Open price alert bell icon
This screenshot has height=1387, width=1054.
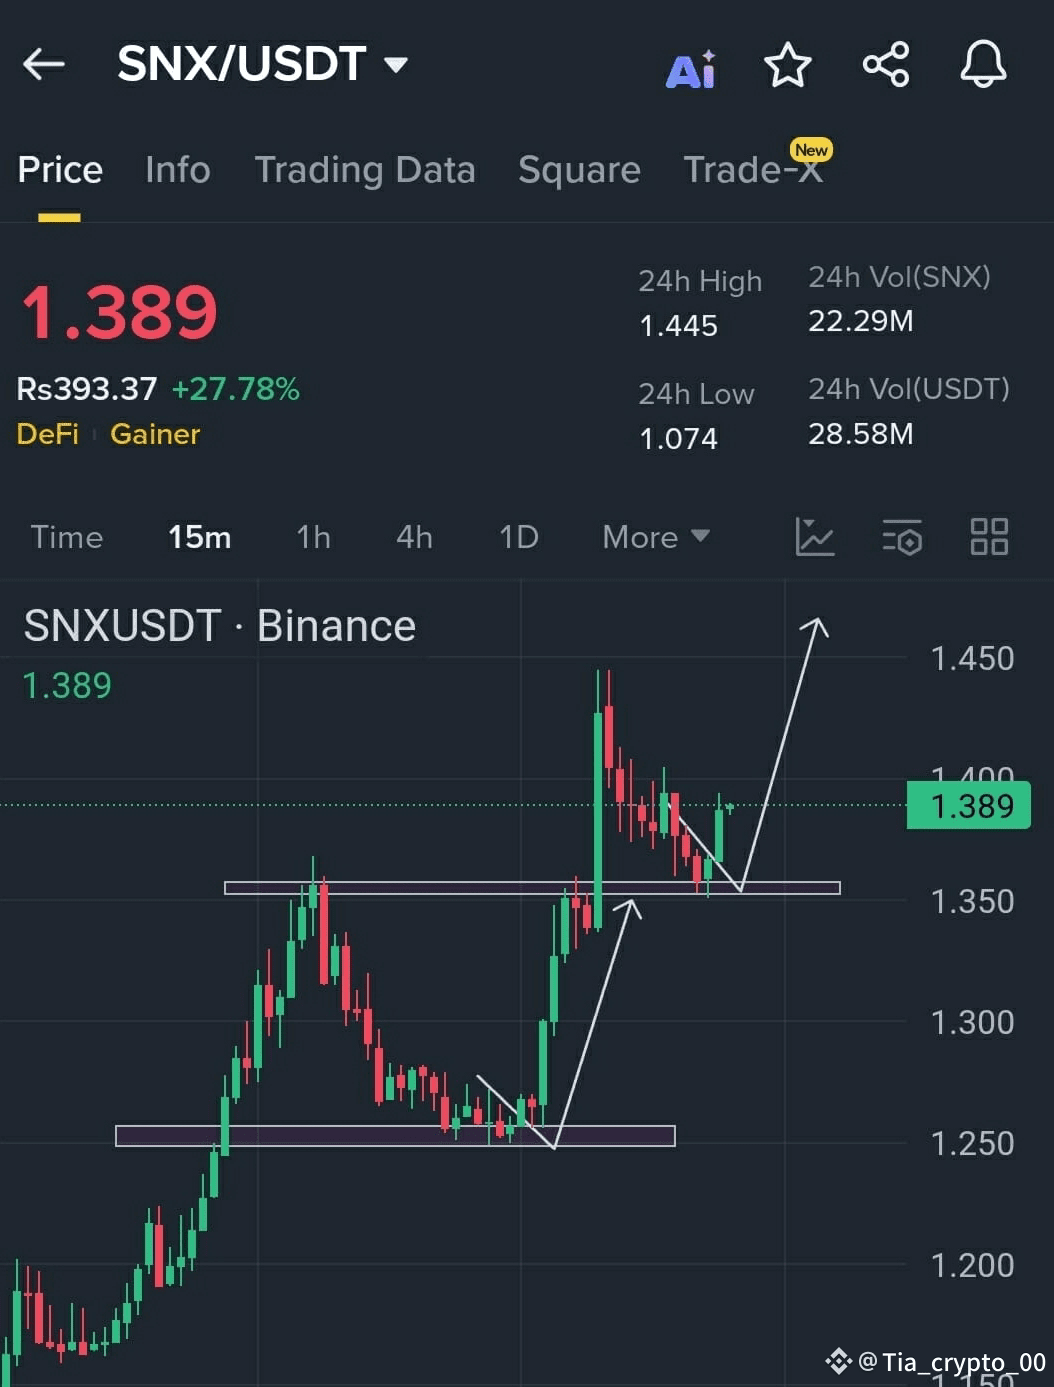(983, 64)
